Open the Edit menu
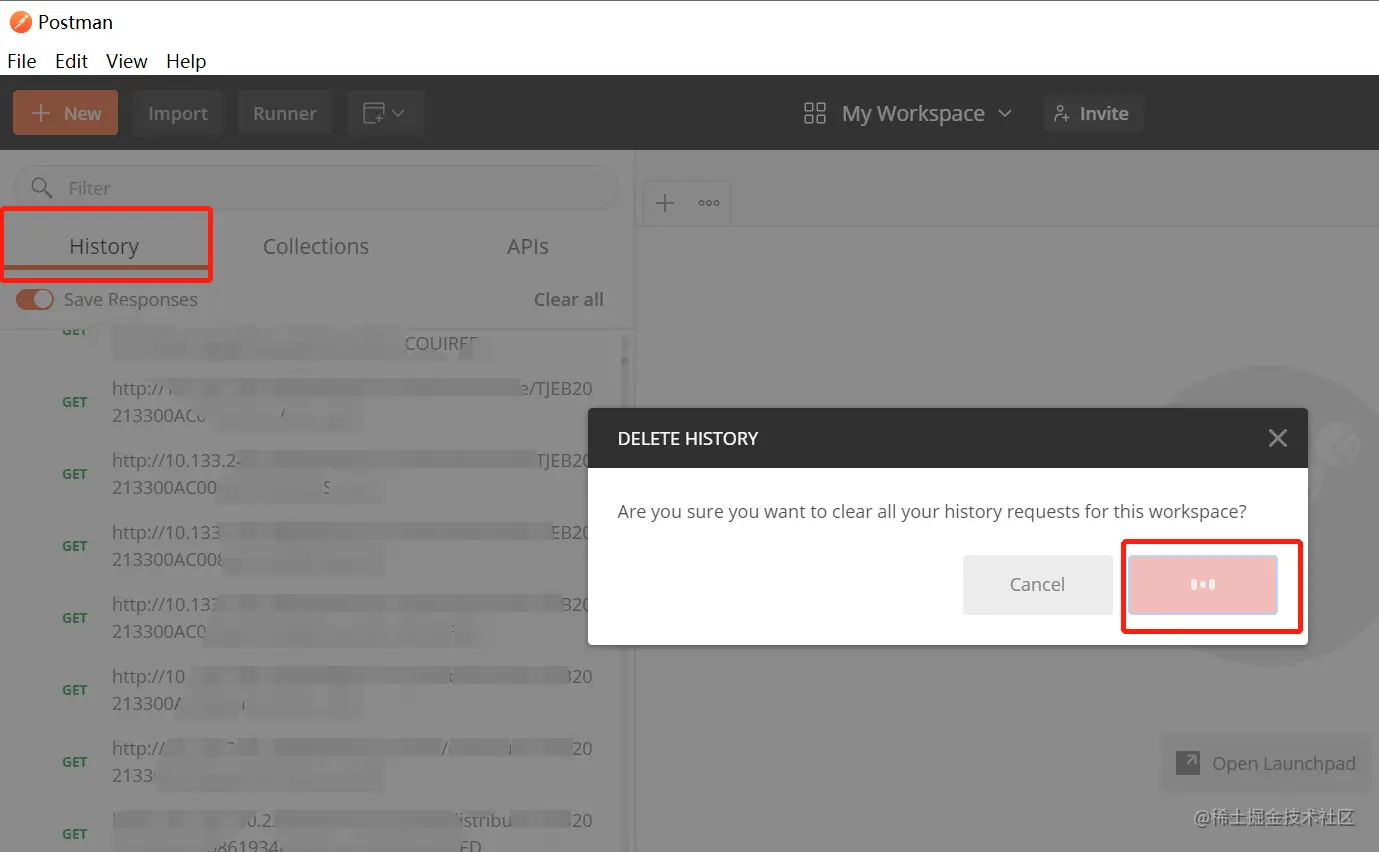Screen dimensions: 1379x852 click(71, 61)
